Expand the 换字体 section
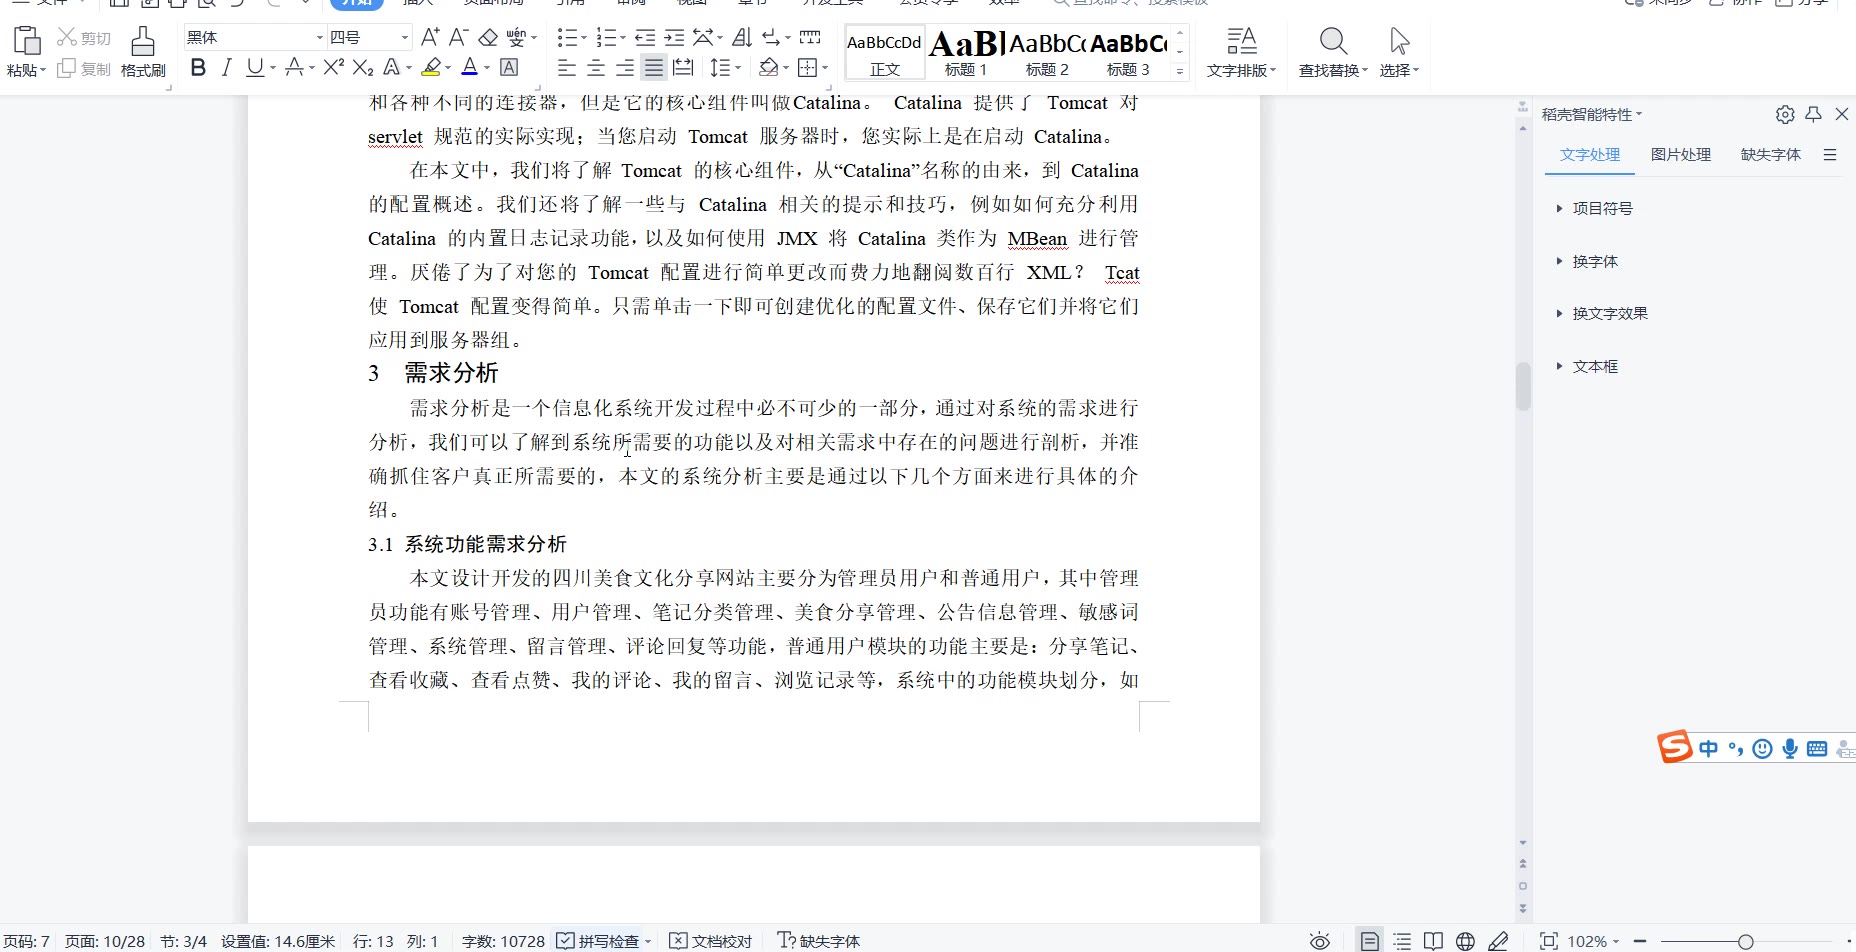 (x=1587, y=261)
